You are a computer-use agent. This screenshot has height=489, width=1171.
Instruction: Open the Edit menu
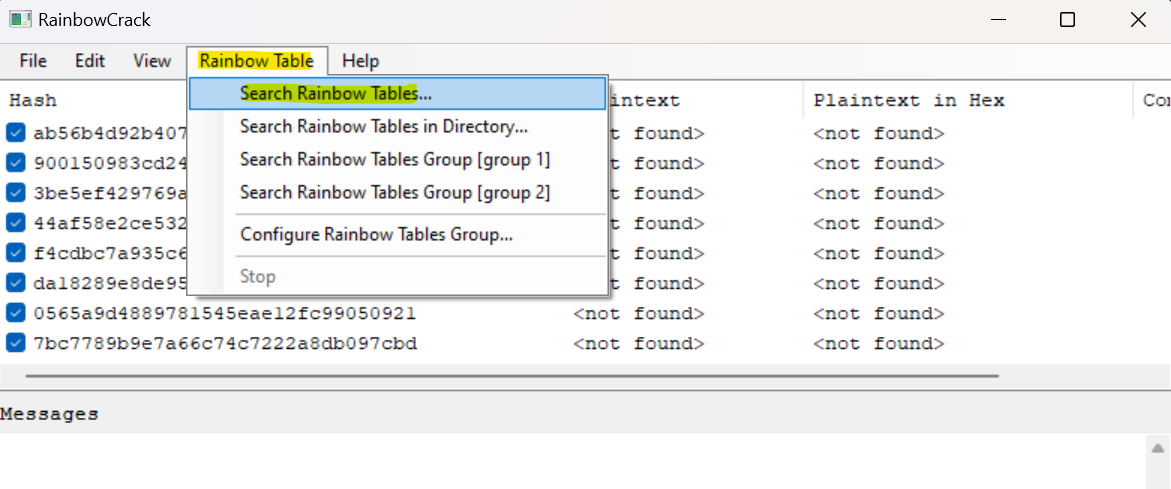pos(90,60)
